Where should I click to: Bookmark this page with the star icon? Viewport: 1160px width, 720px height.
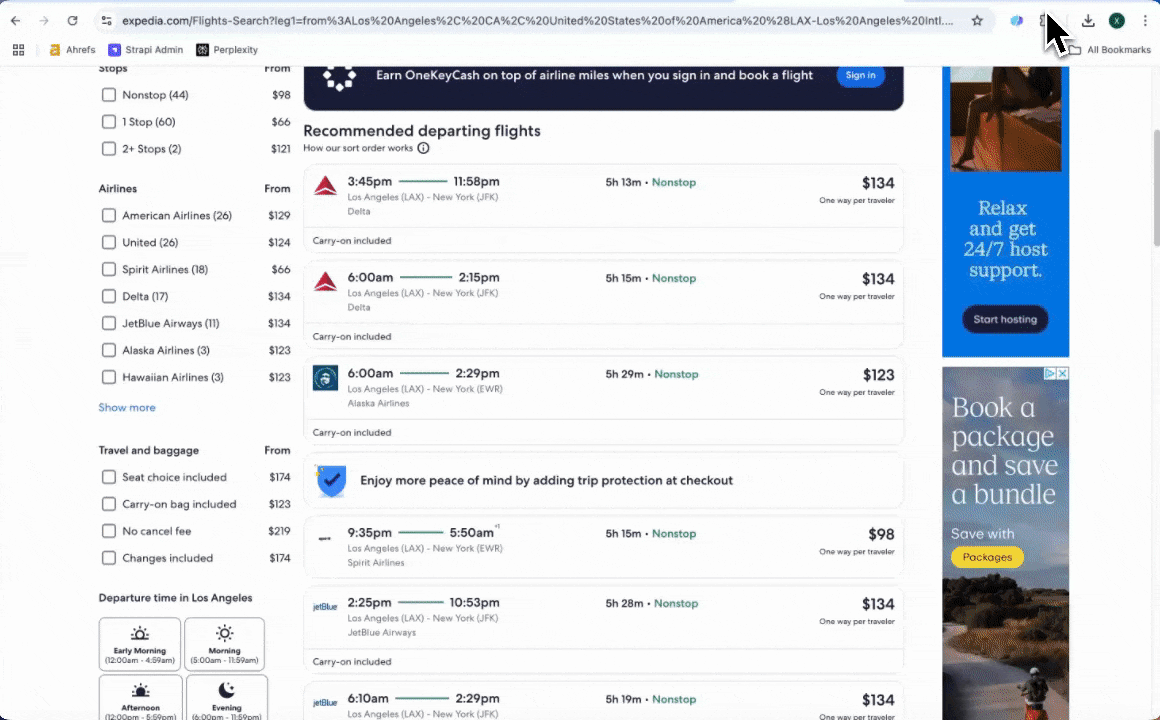[x=977, y=20]
